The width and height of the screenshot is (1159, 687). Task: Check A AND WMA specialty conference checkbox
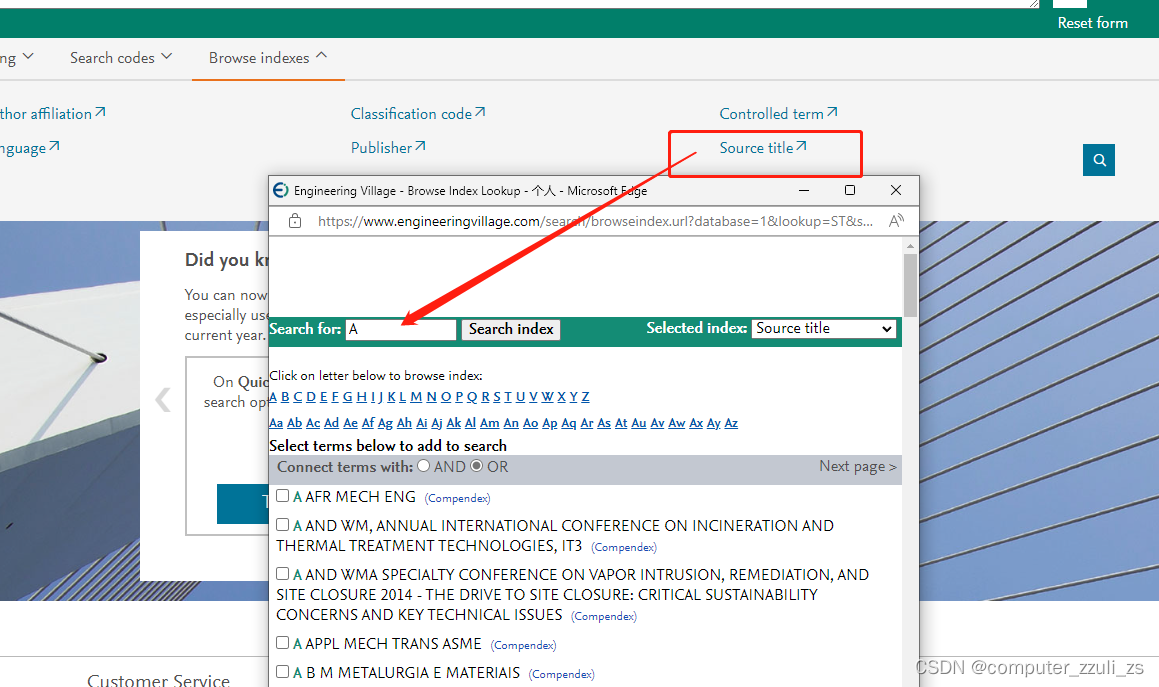pos(282,573)
